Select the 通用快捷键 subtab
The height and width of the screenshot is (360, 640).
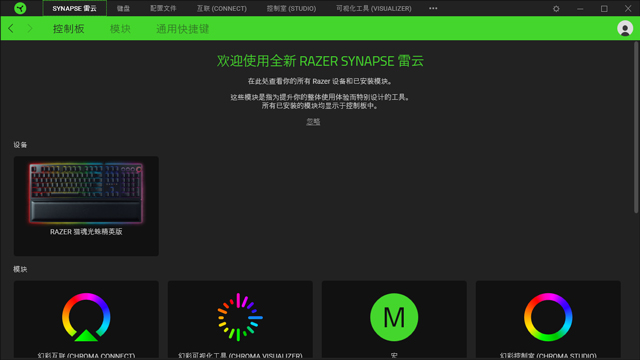pos(182,29)
